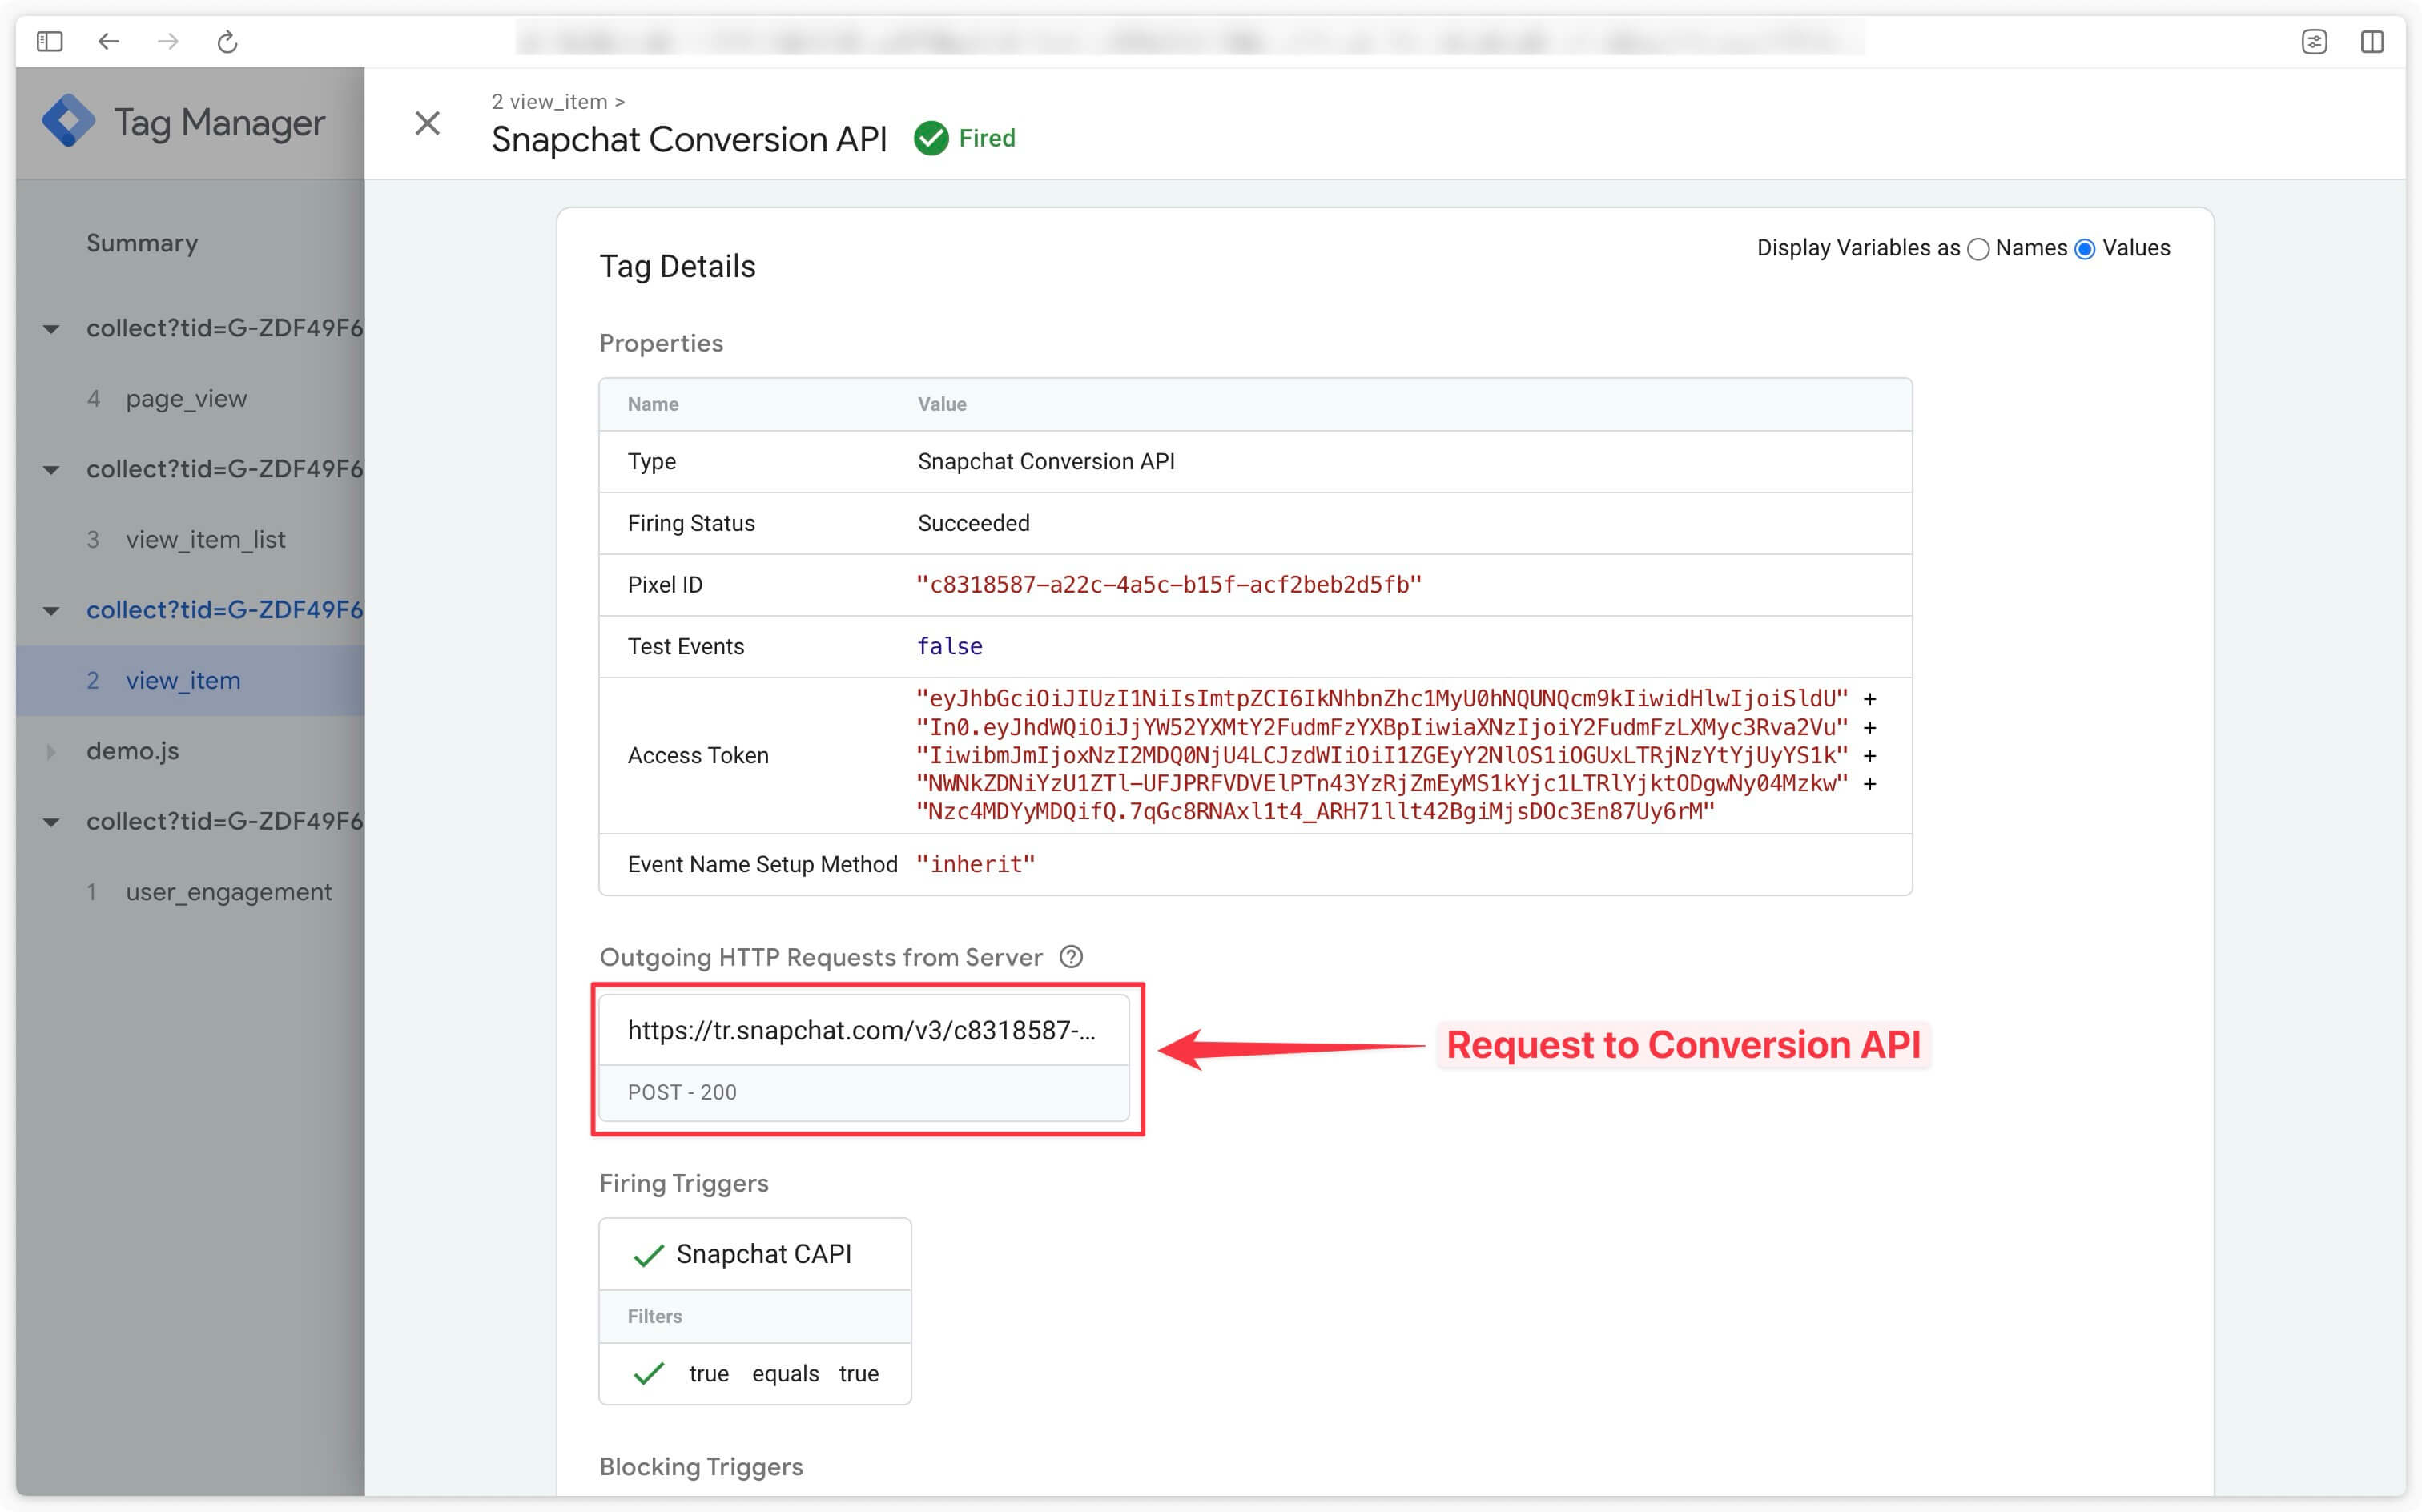The width and height of the screenshot is (2422, 1512).
Task: Click the Snapchat CAPI trigger checkmark icon
Action: [649, 1255]
